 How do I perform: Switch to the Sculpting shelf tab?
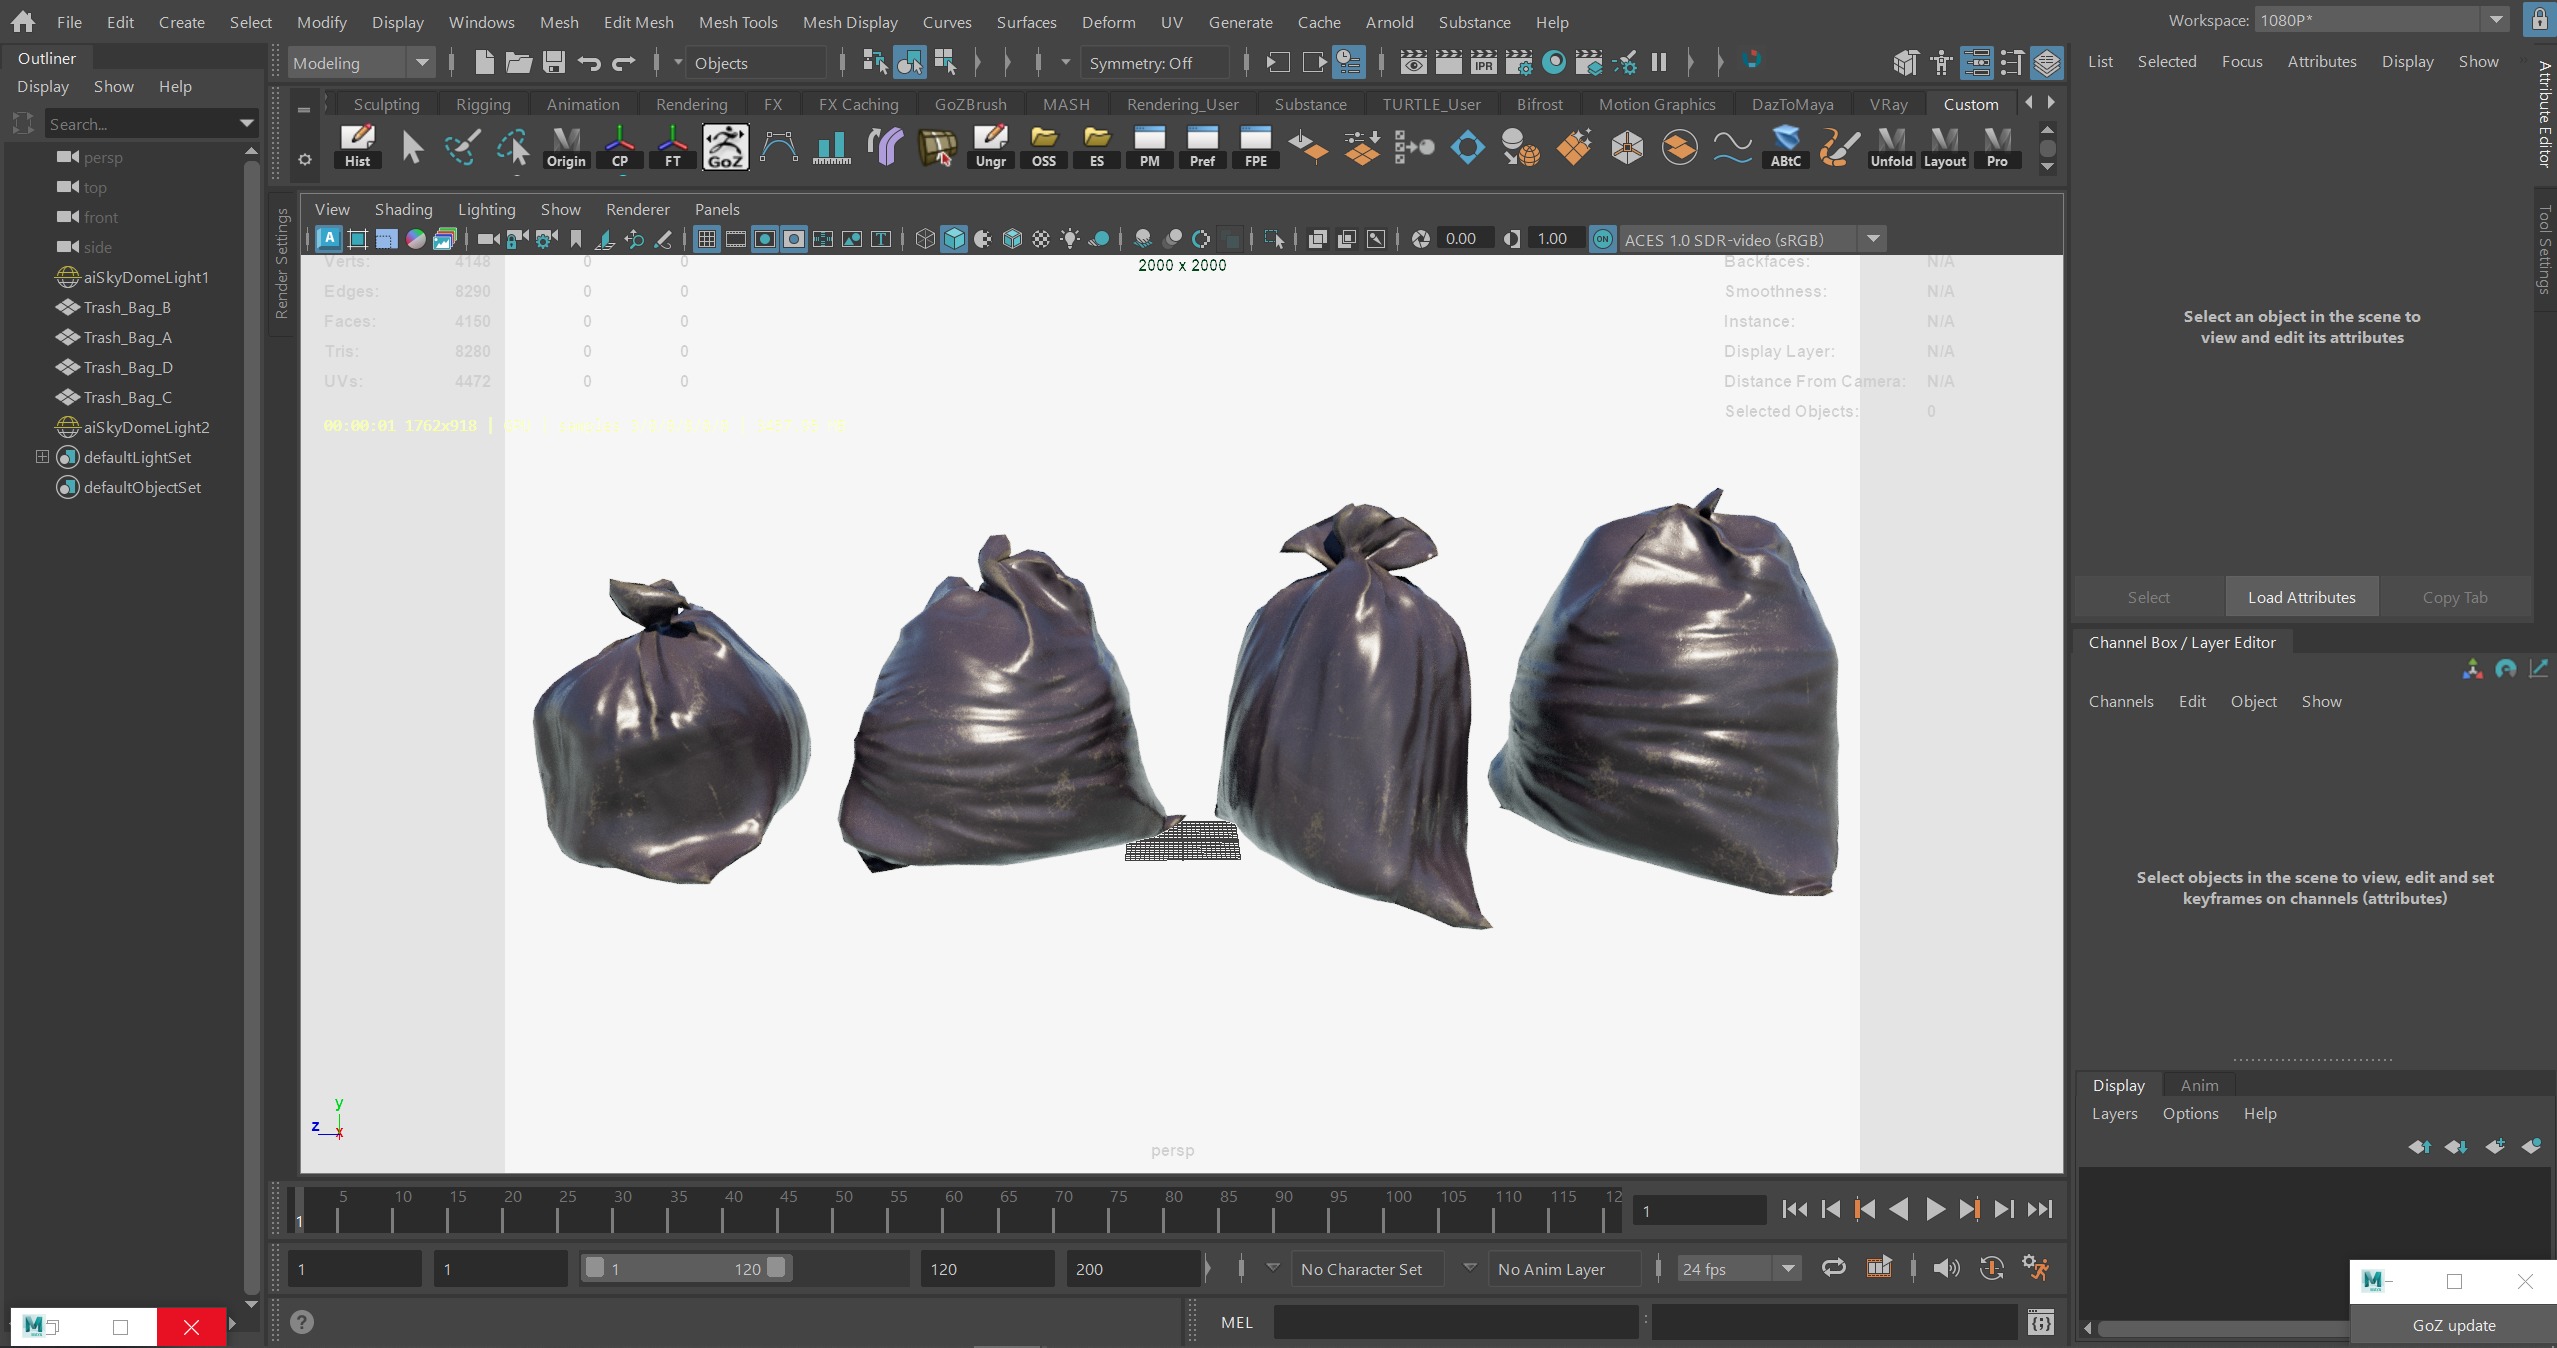pos(386,104)
